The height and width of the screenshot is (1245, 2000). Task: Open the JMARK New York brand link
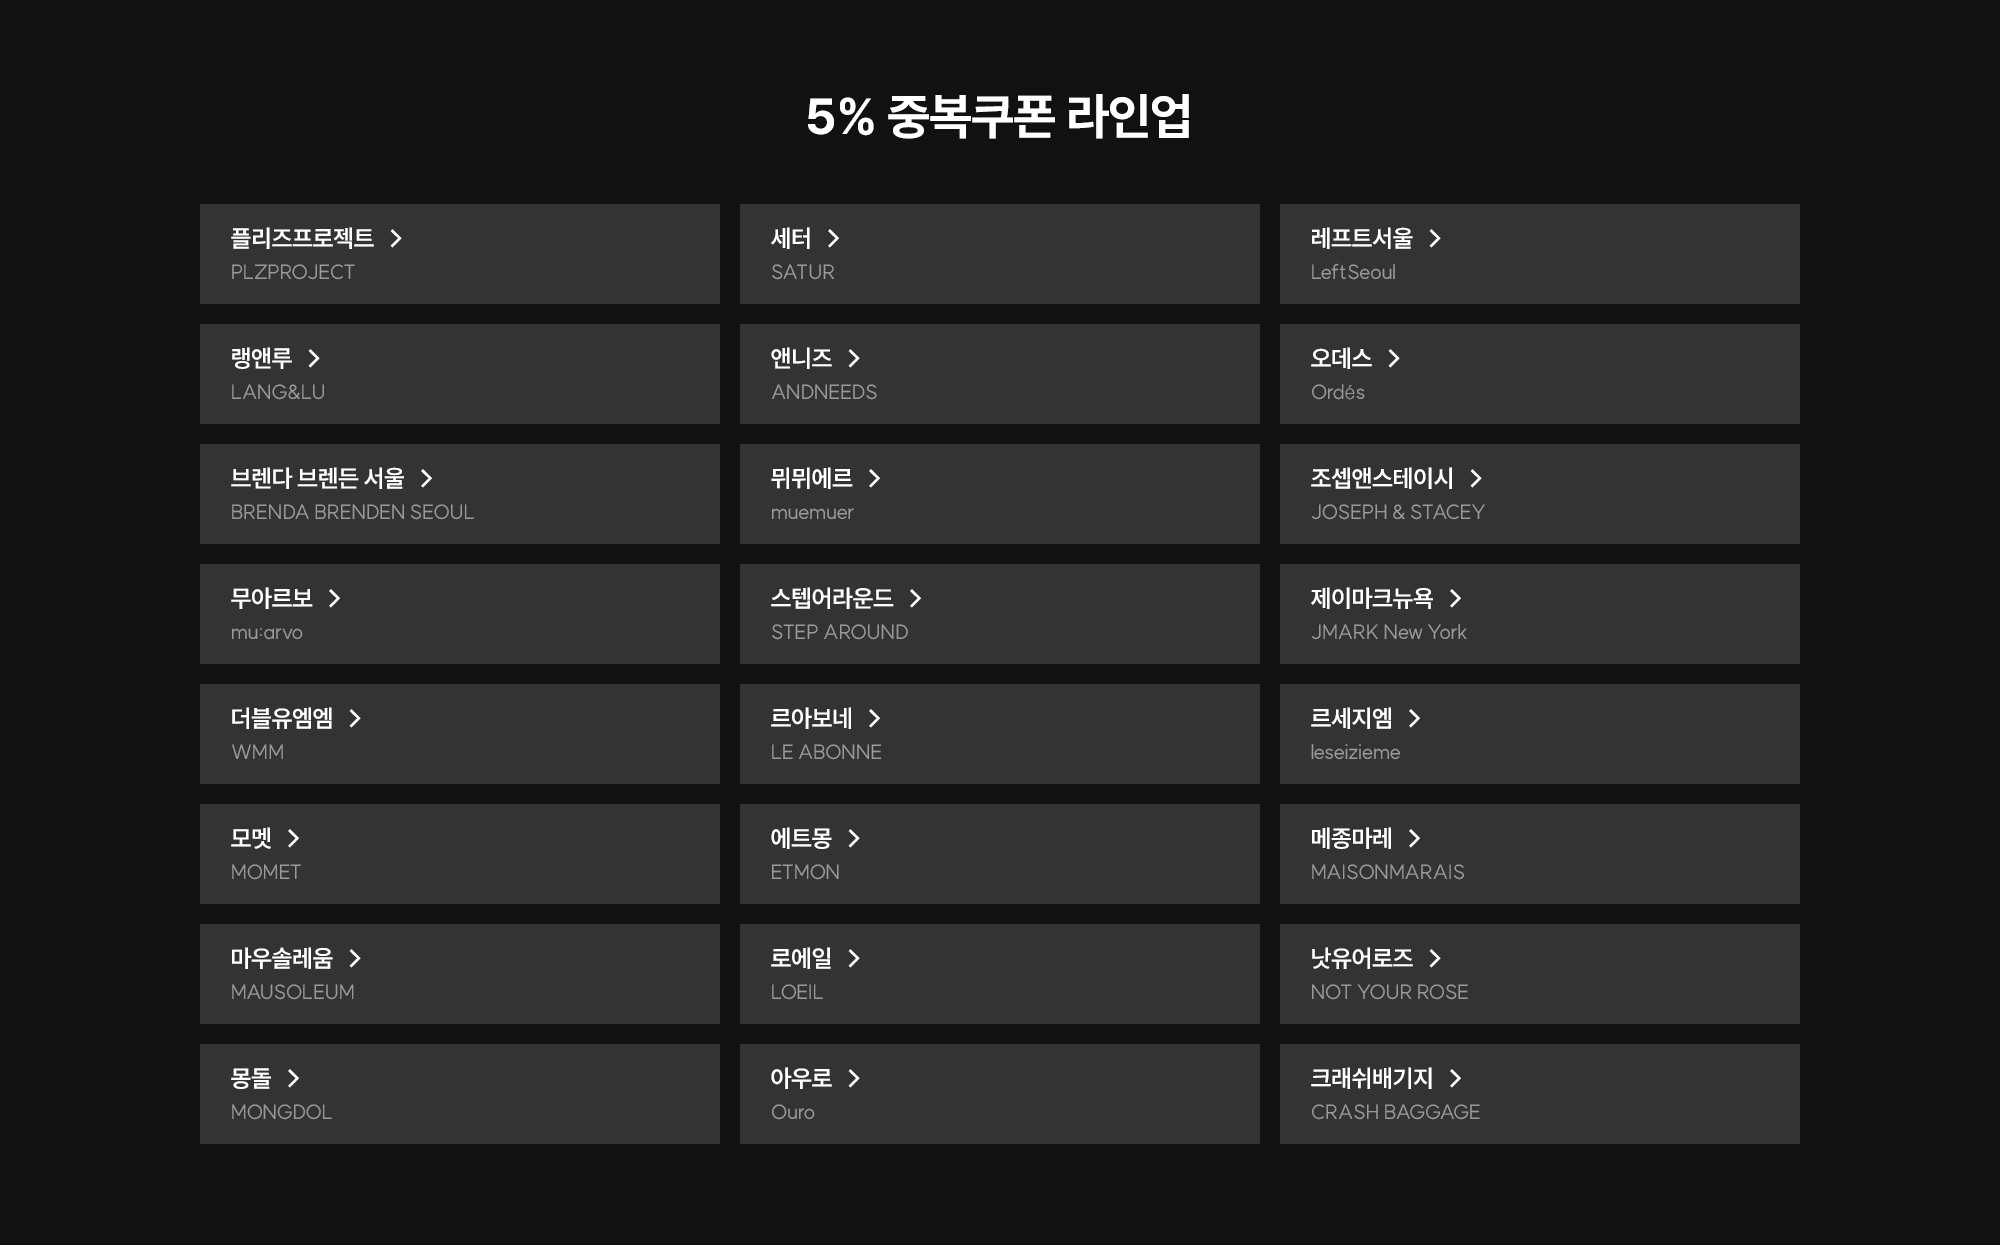point(1539,614)
